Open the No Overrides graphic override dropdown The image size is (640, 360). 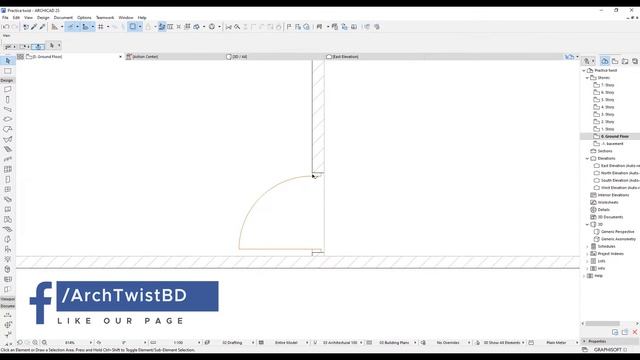point(469,343)
